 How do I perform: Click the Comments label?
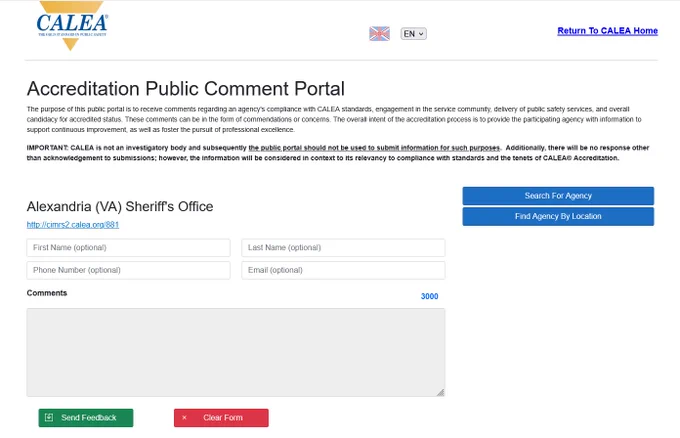(47, 293)
